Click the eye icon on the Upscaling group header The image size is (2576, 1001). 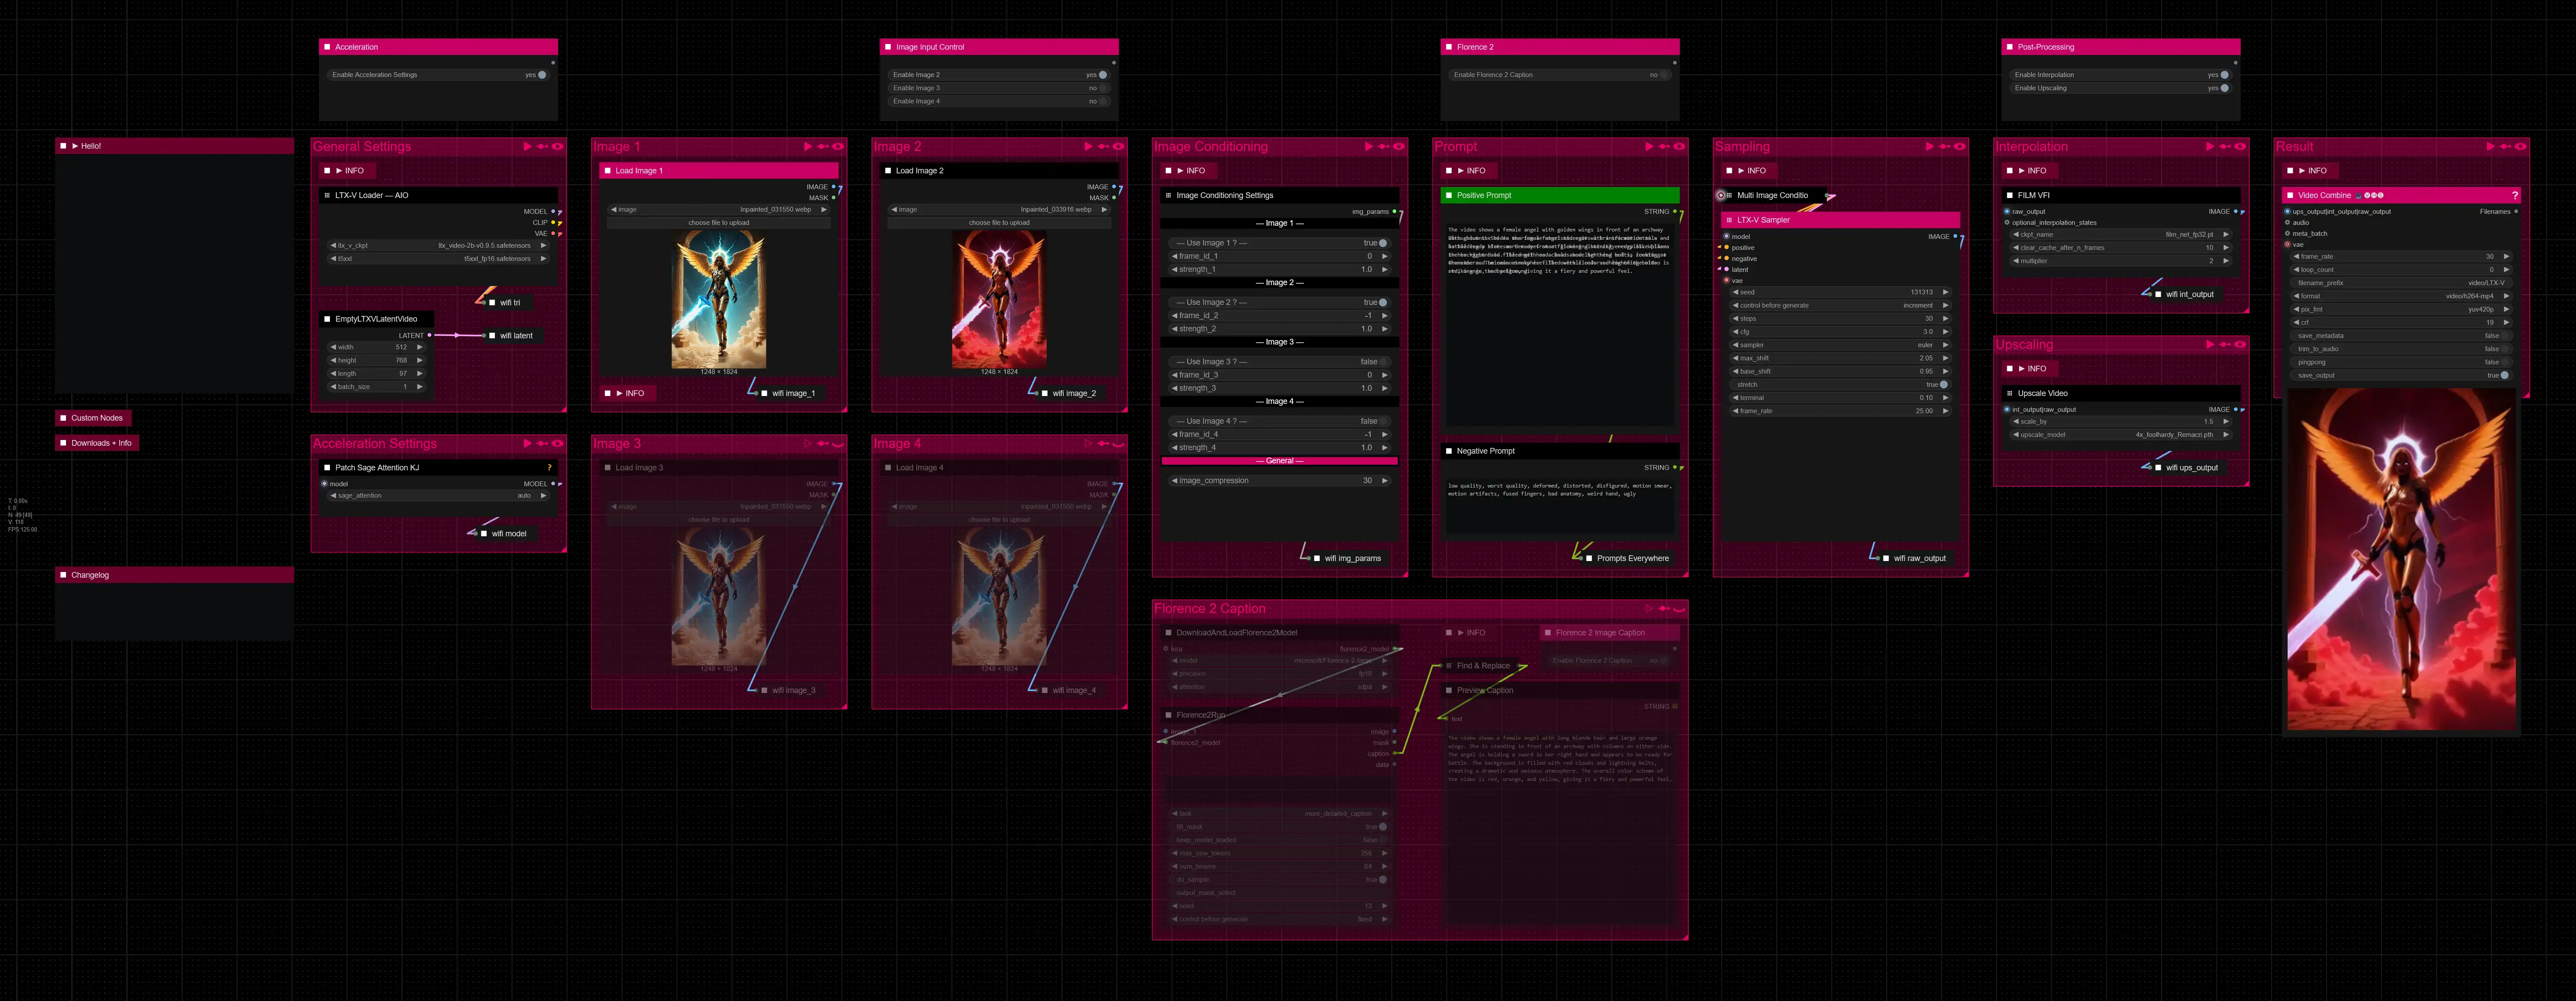click(2240, 345)
